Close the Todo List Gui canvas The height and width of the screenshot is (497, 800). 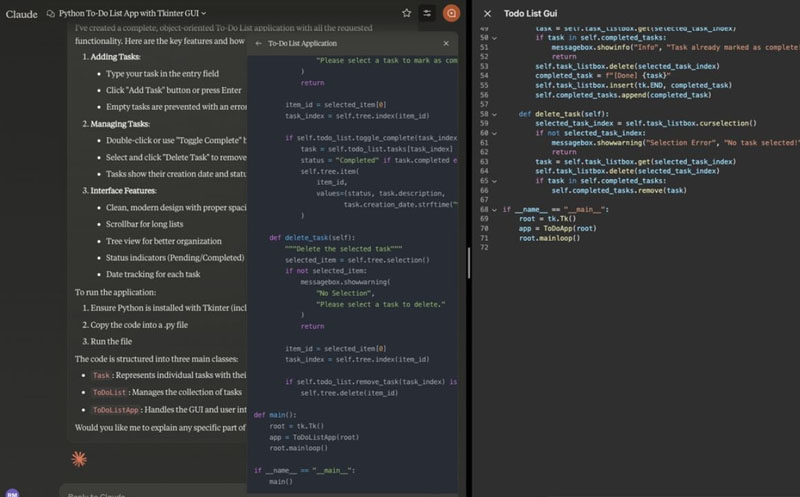coord(487,14)
